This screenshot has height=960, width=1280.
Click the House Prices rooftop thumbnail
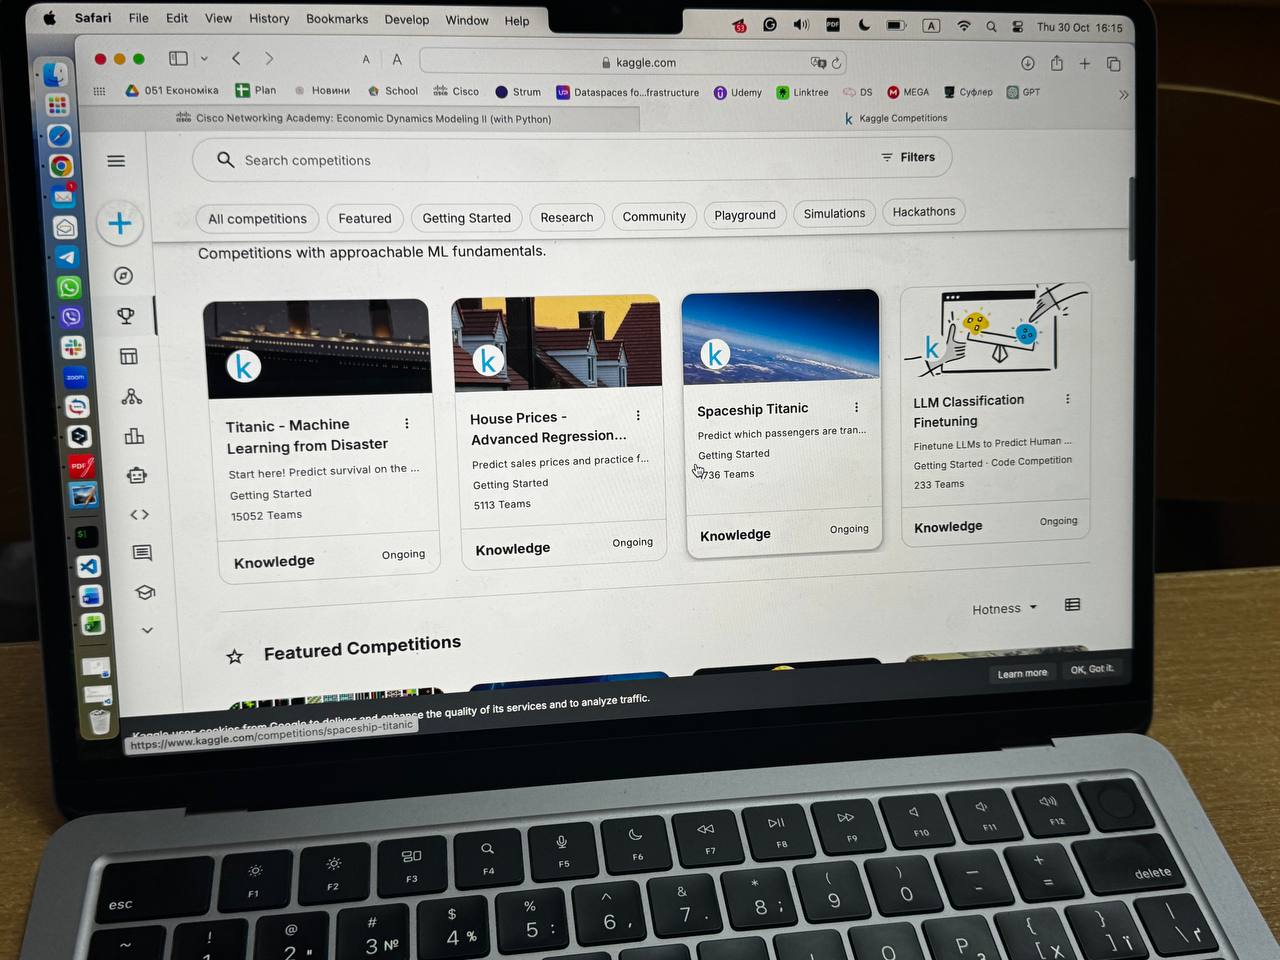pyautogui.click(x=557, y=341)
